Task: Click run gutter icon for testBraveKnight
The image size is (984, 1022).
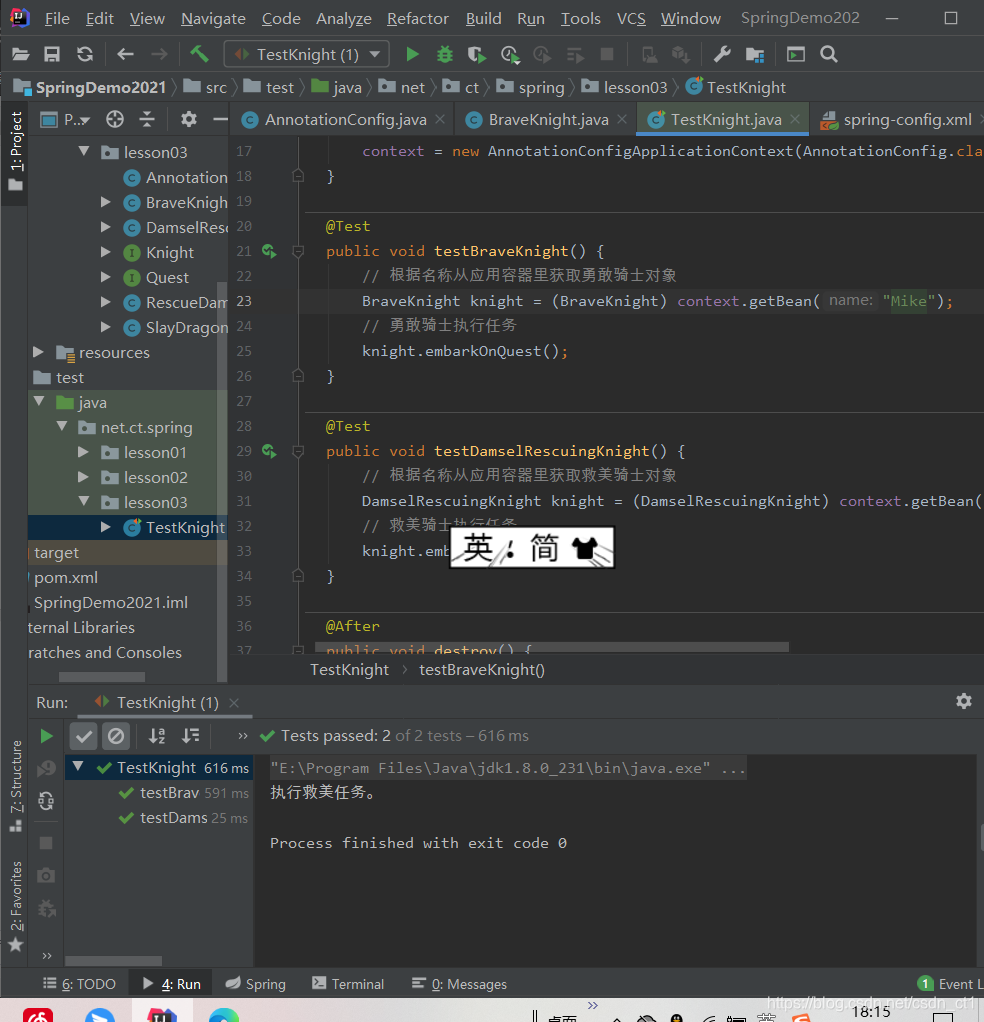Action: (269, 251)
